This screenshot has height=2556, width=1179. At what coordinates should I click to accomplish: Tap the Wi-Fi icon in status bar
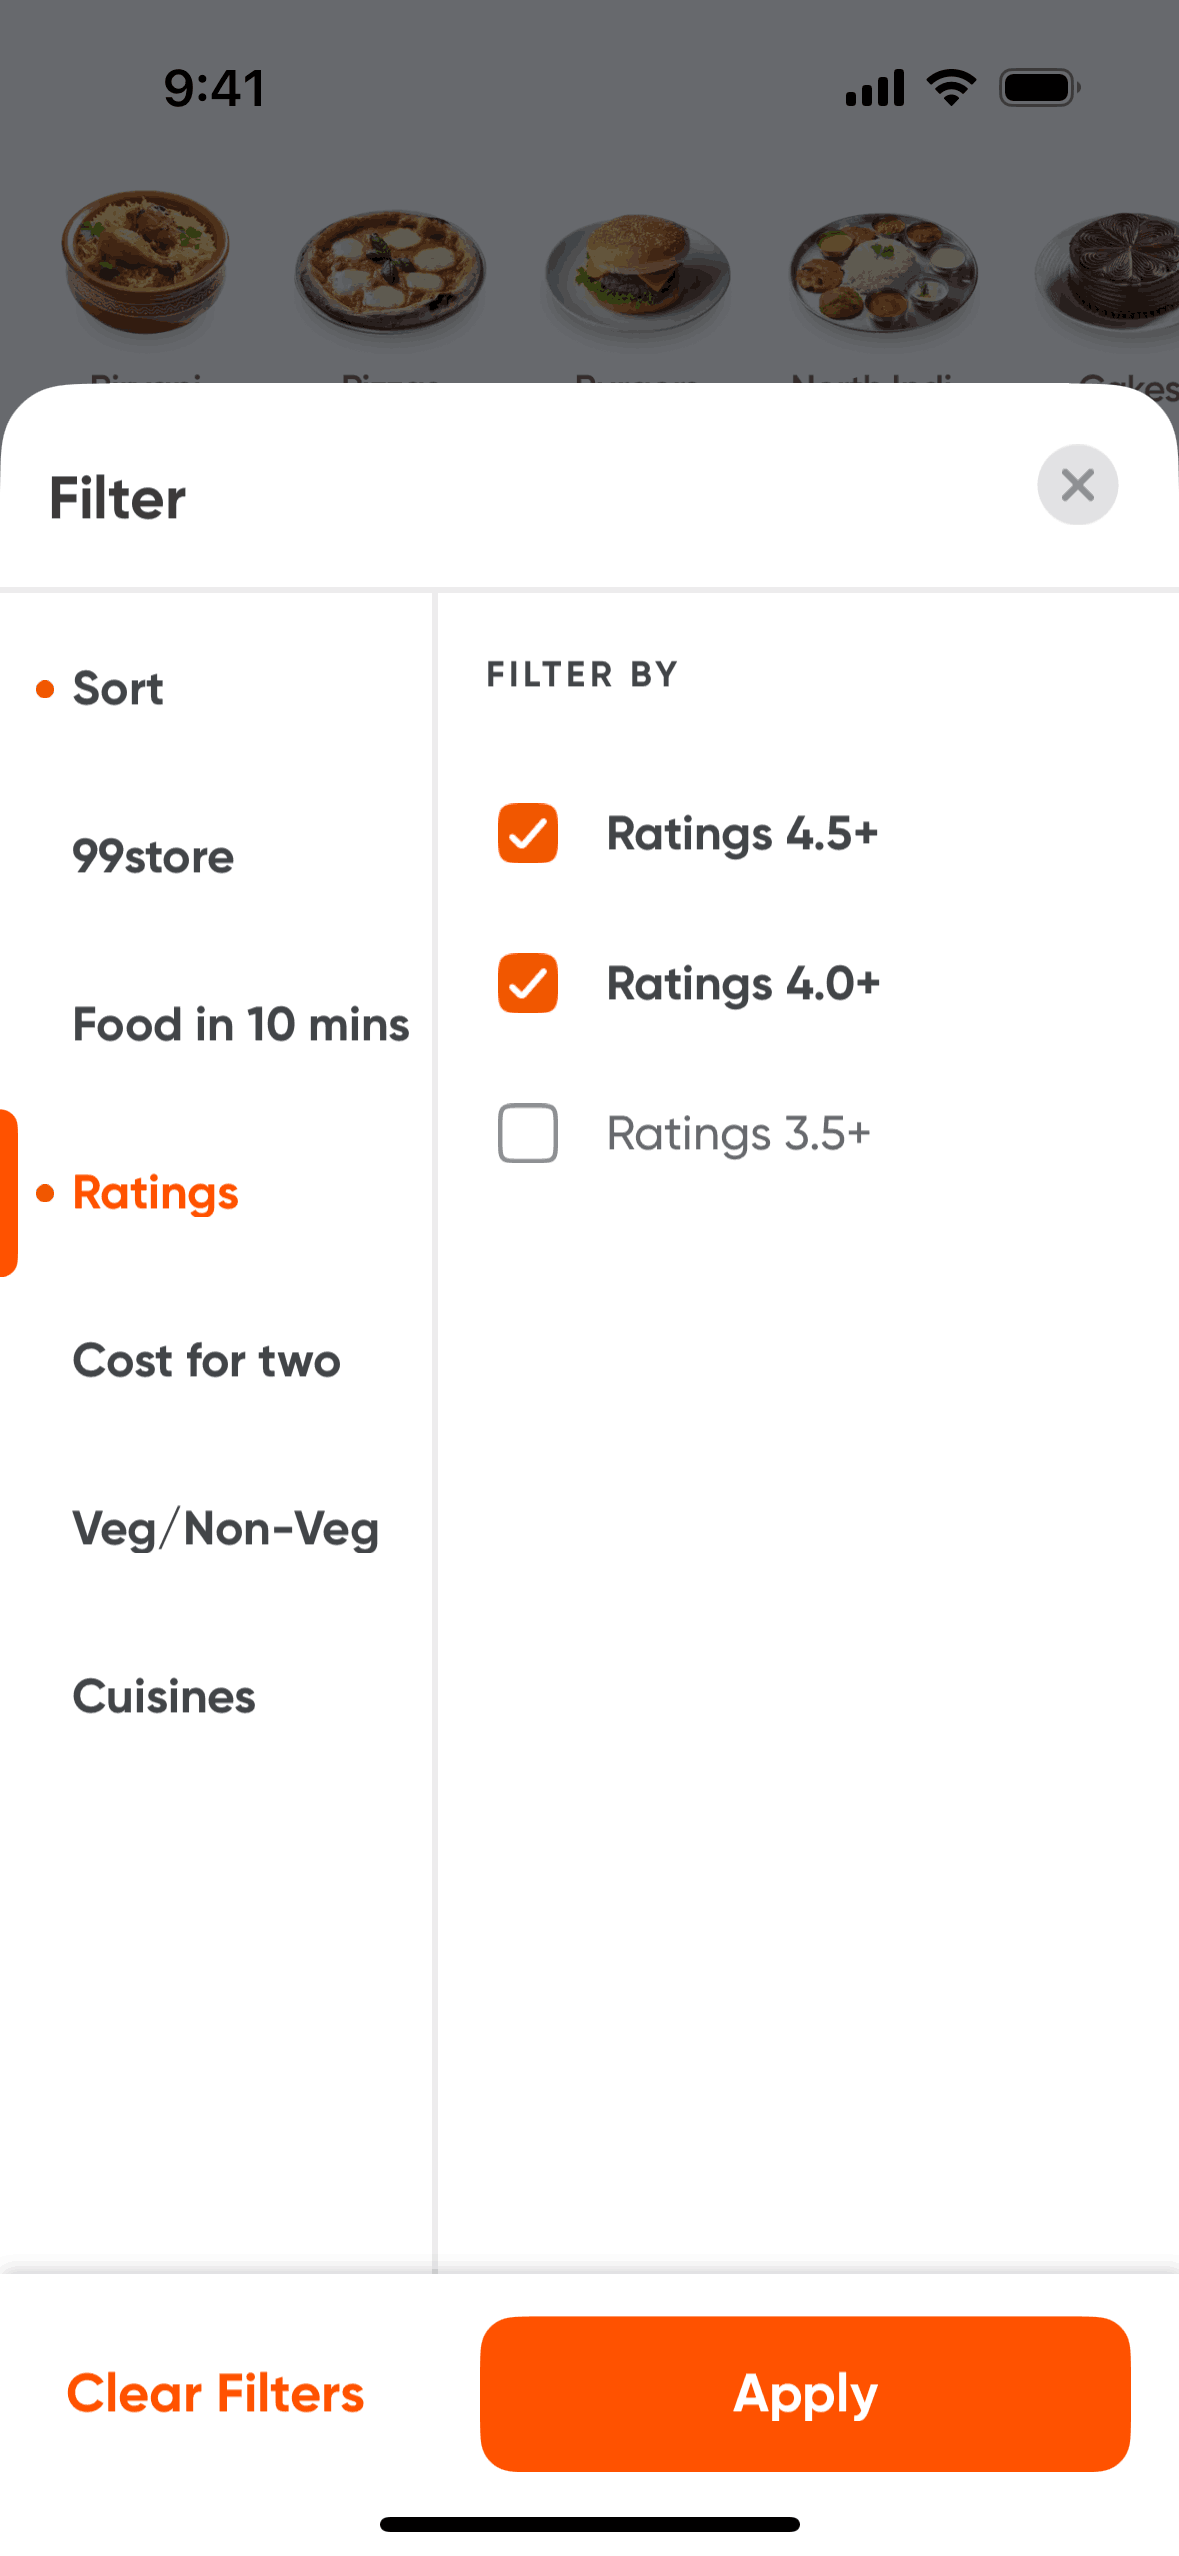pos(951,88)
